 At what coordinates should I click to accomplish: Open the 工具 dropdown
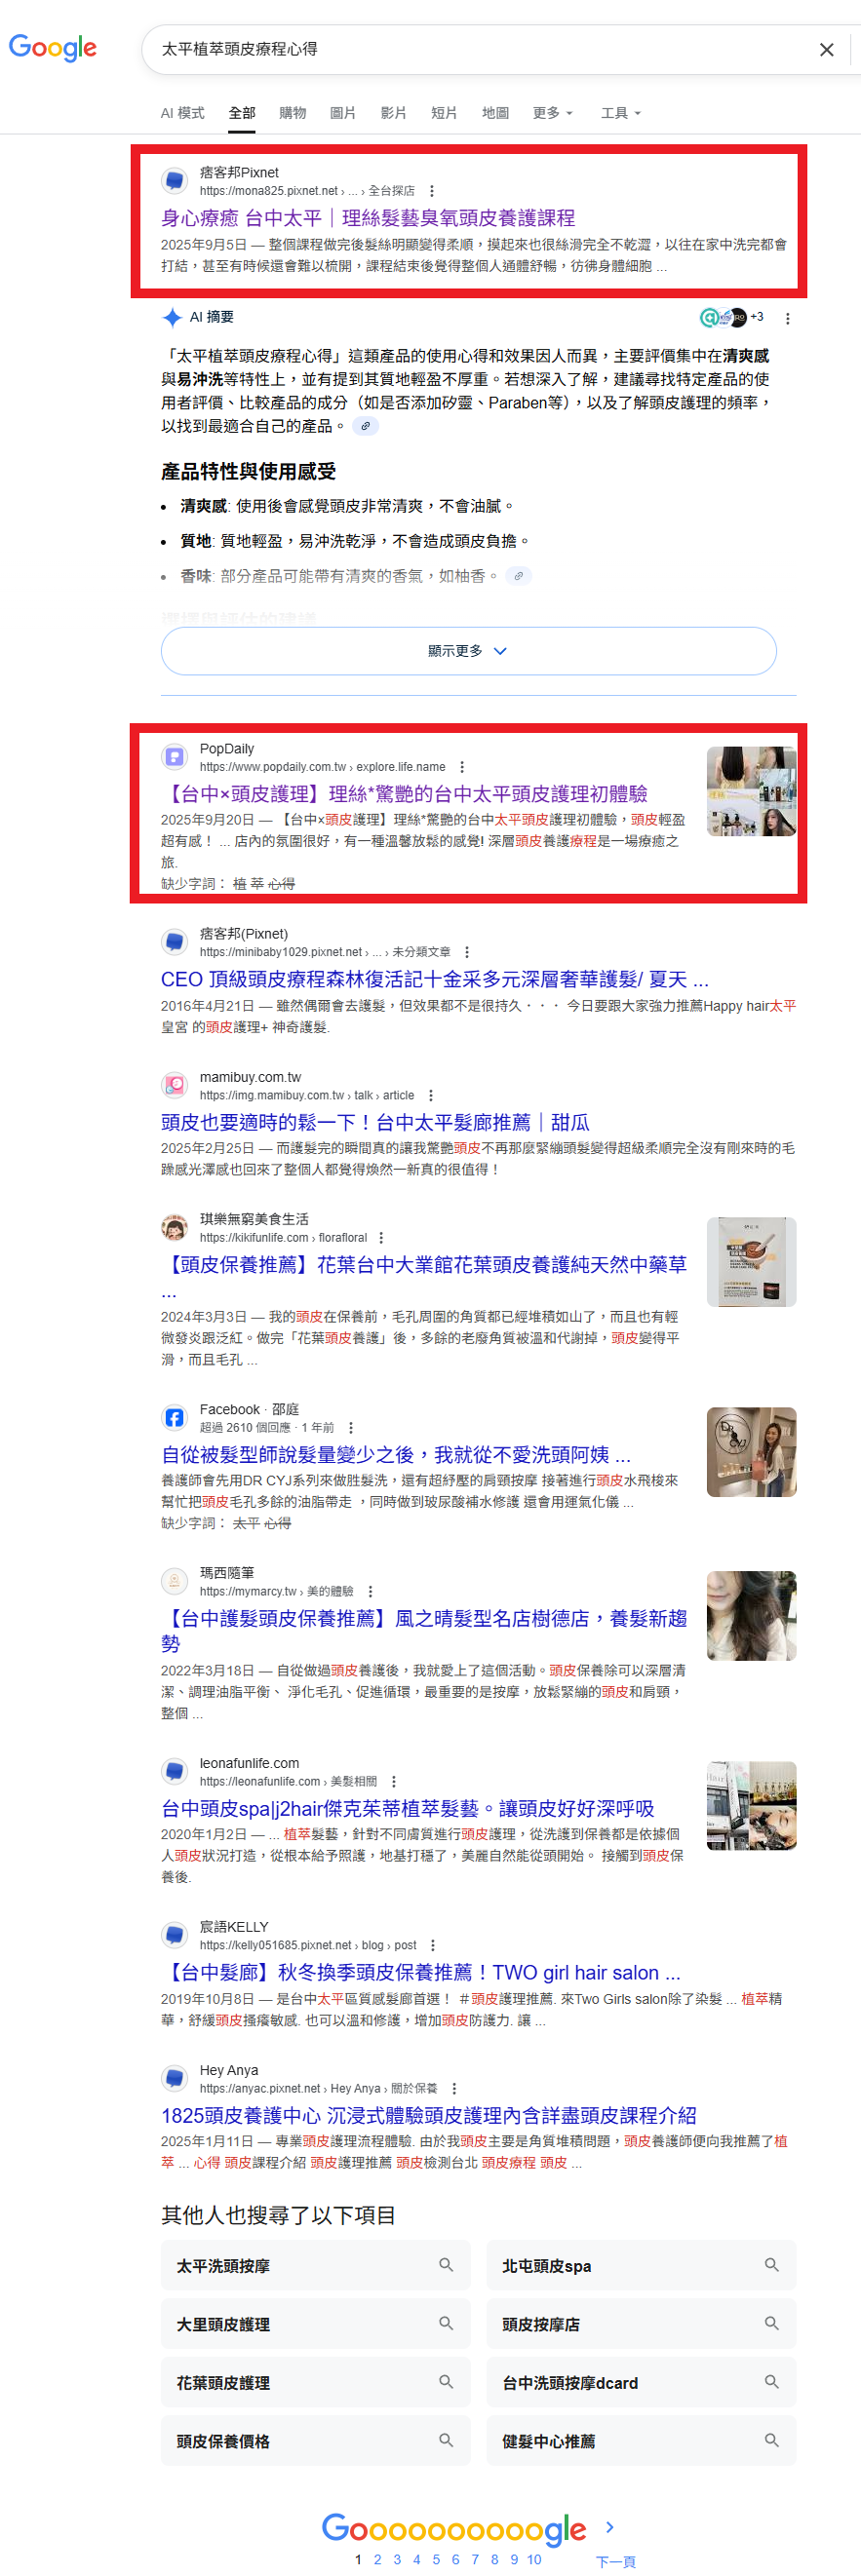(x=620, y=113)
